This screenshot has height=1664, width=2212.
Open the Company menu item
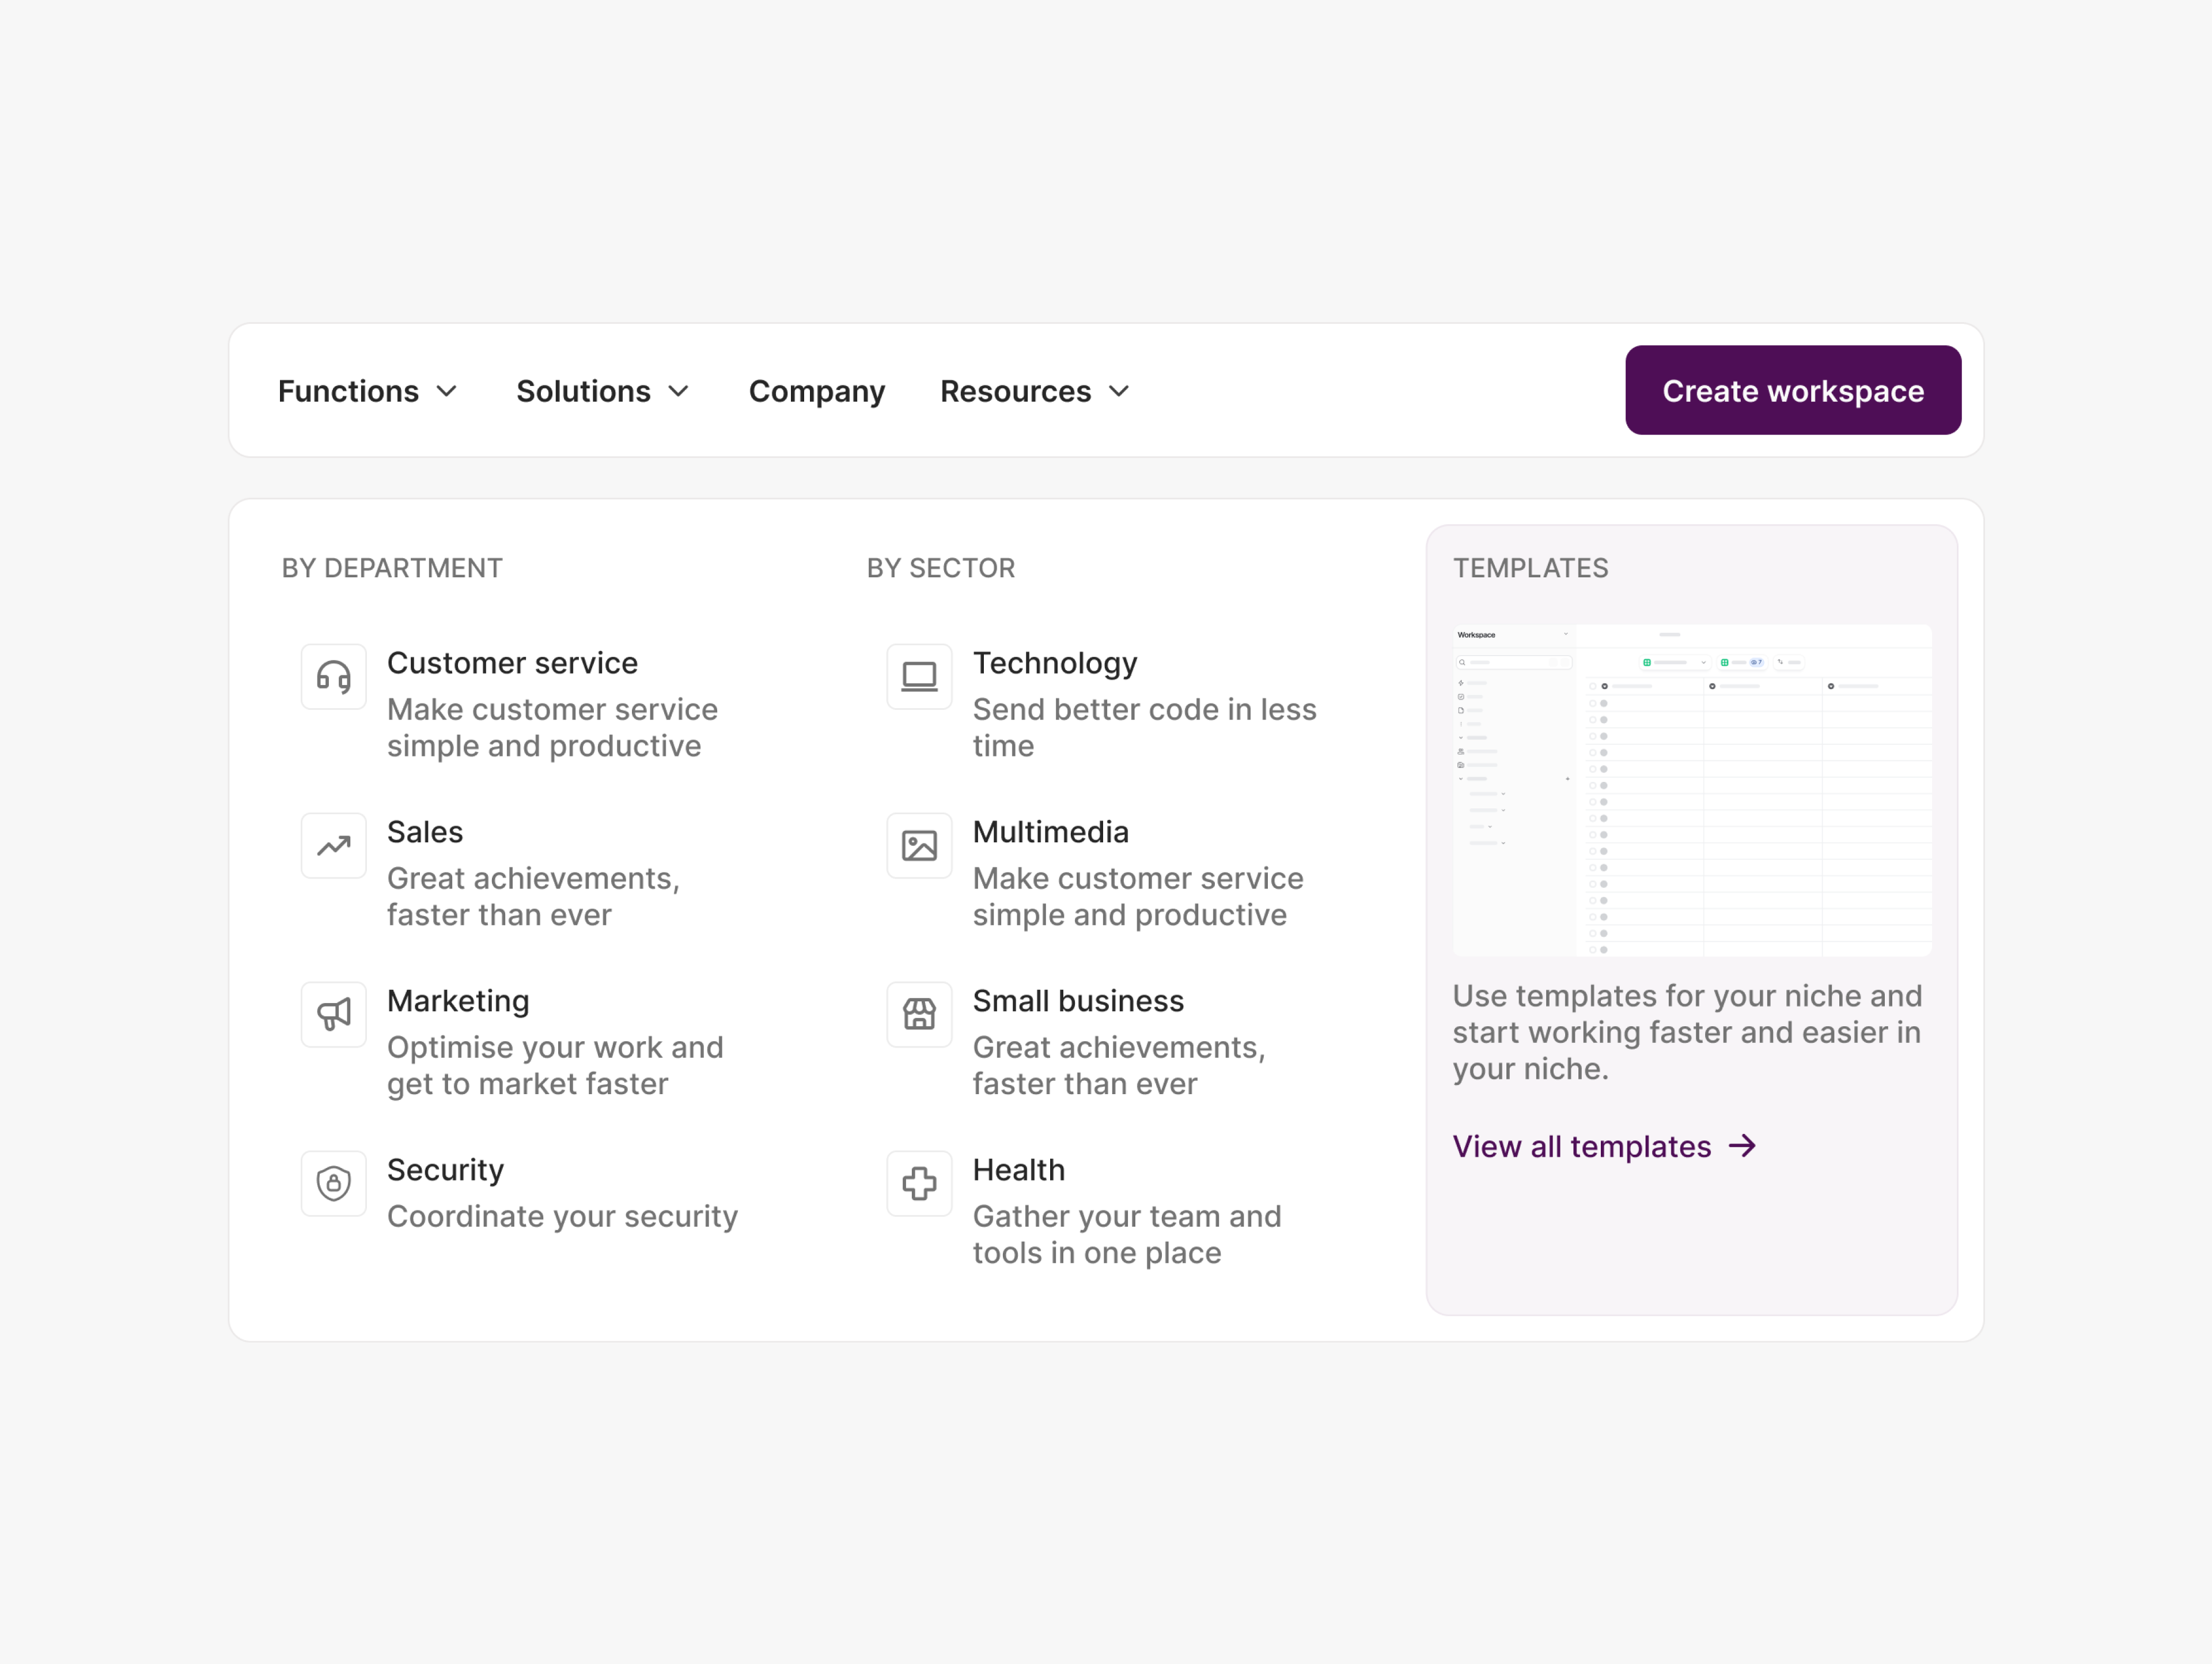[x=817, y=391]
